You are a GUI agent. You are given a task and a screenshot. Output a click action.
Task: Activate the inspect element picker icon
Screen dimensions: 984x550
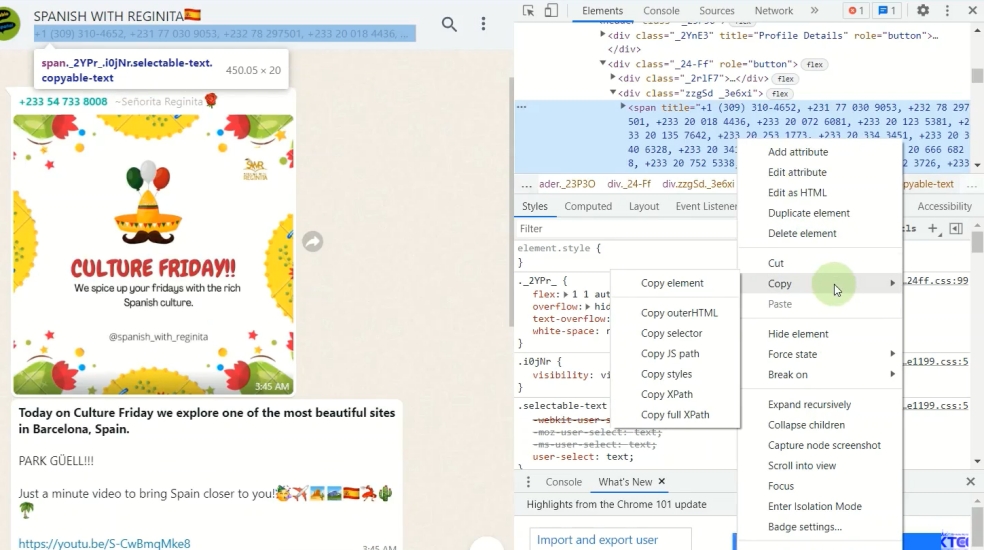pos(528,11)
